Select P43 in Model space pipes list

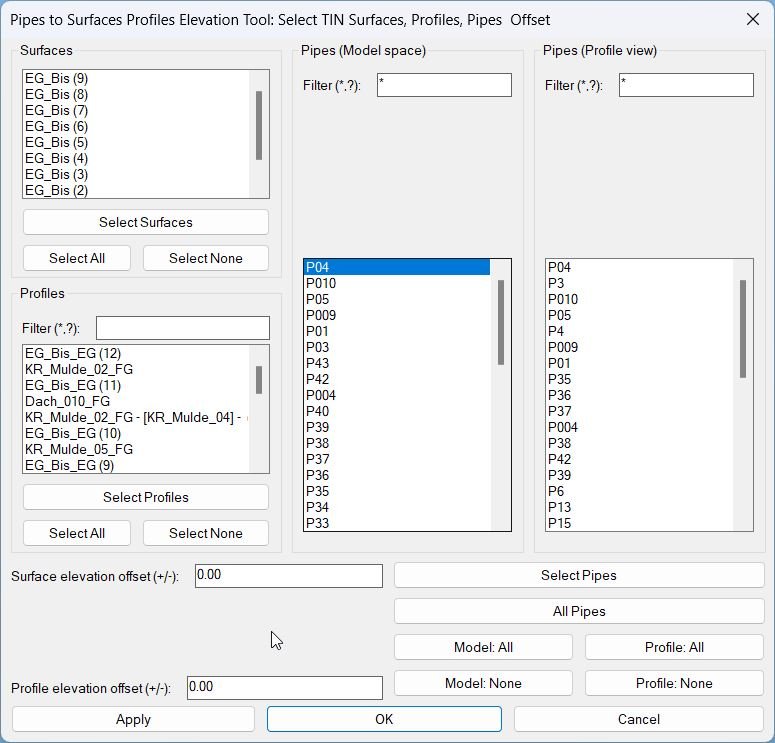[x=397, y=363]
